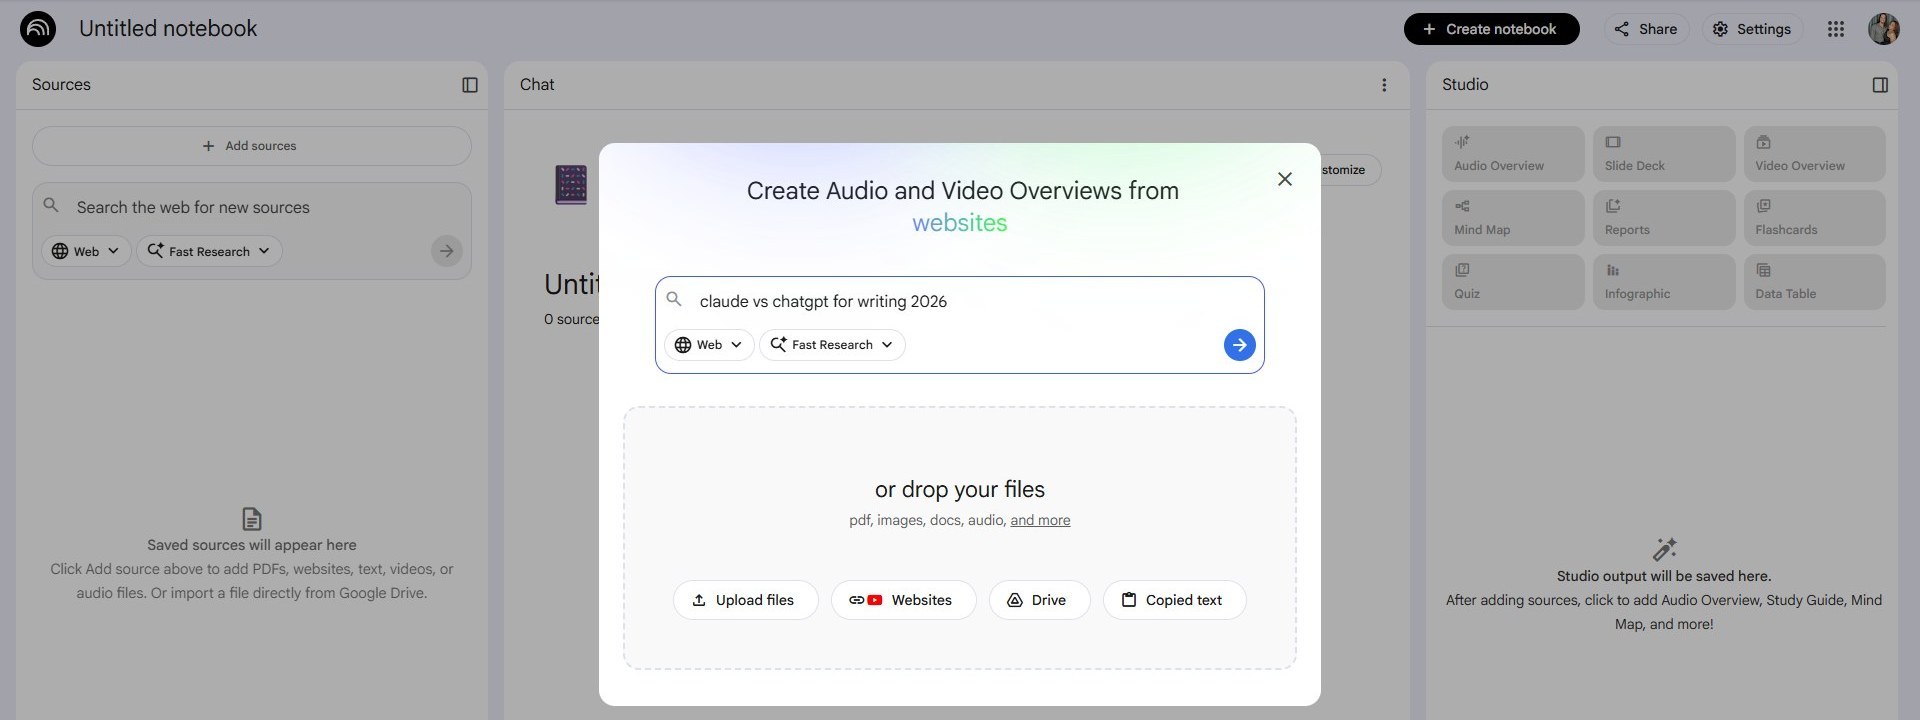Click Create notebook button
The image size is (1920, 720).
point(1491,29)
